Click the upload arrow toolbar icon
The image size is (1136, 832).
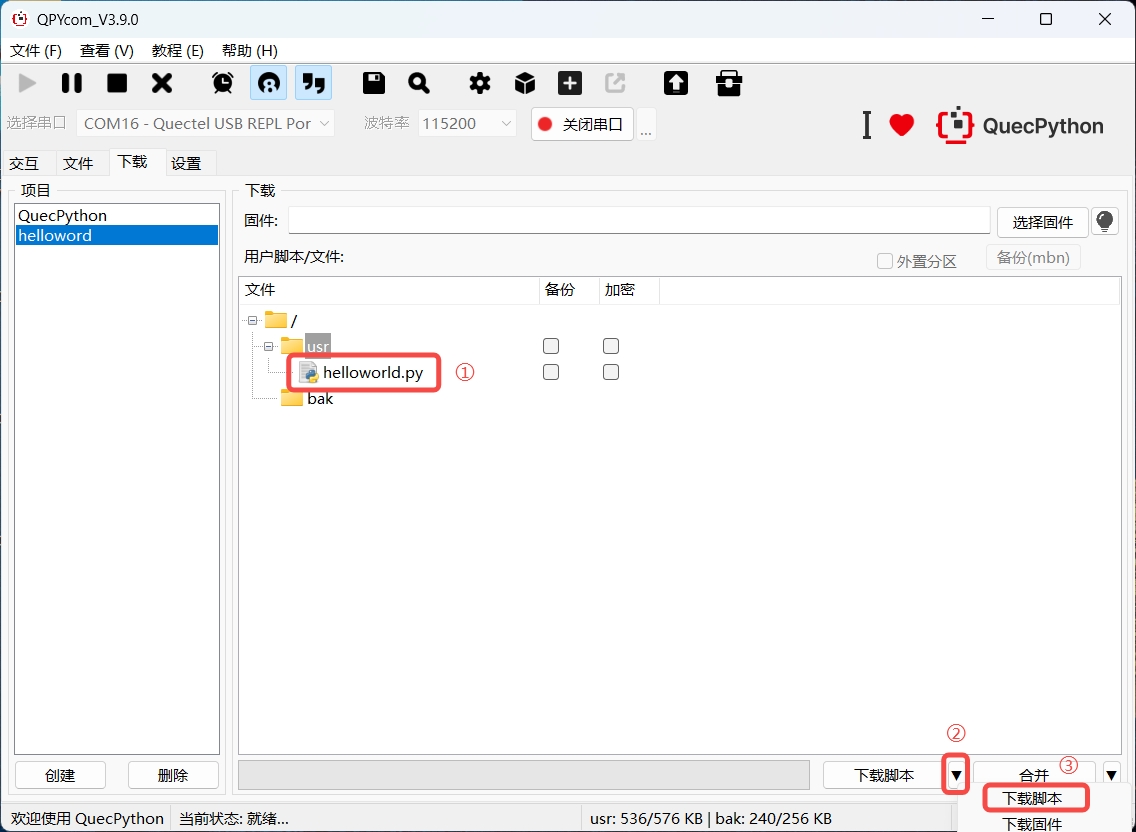[x=676, y=83]
